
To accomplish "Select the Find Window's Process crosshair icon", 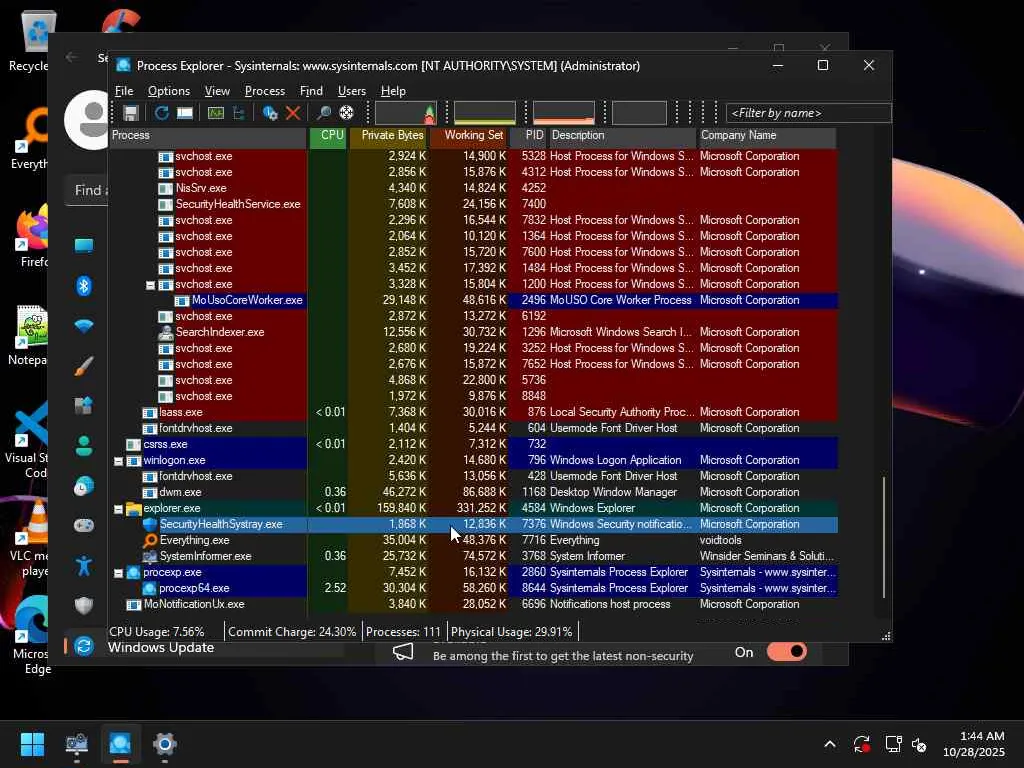I will [x=347, y=113].
